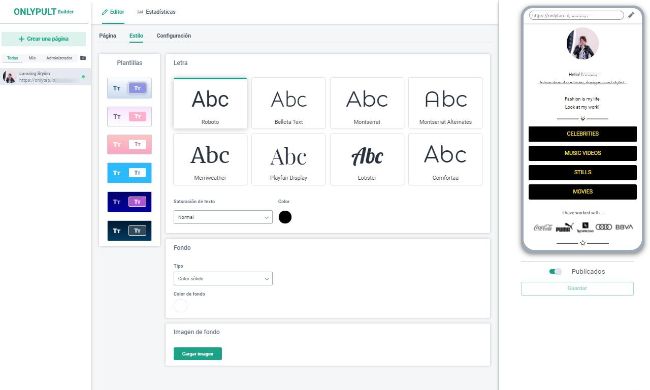Open the black text color swatch
650x390 pixels.
click(285, 217)
